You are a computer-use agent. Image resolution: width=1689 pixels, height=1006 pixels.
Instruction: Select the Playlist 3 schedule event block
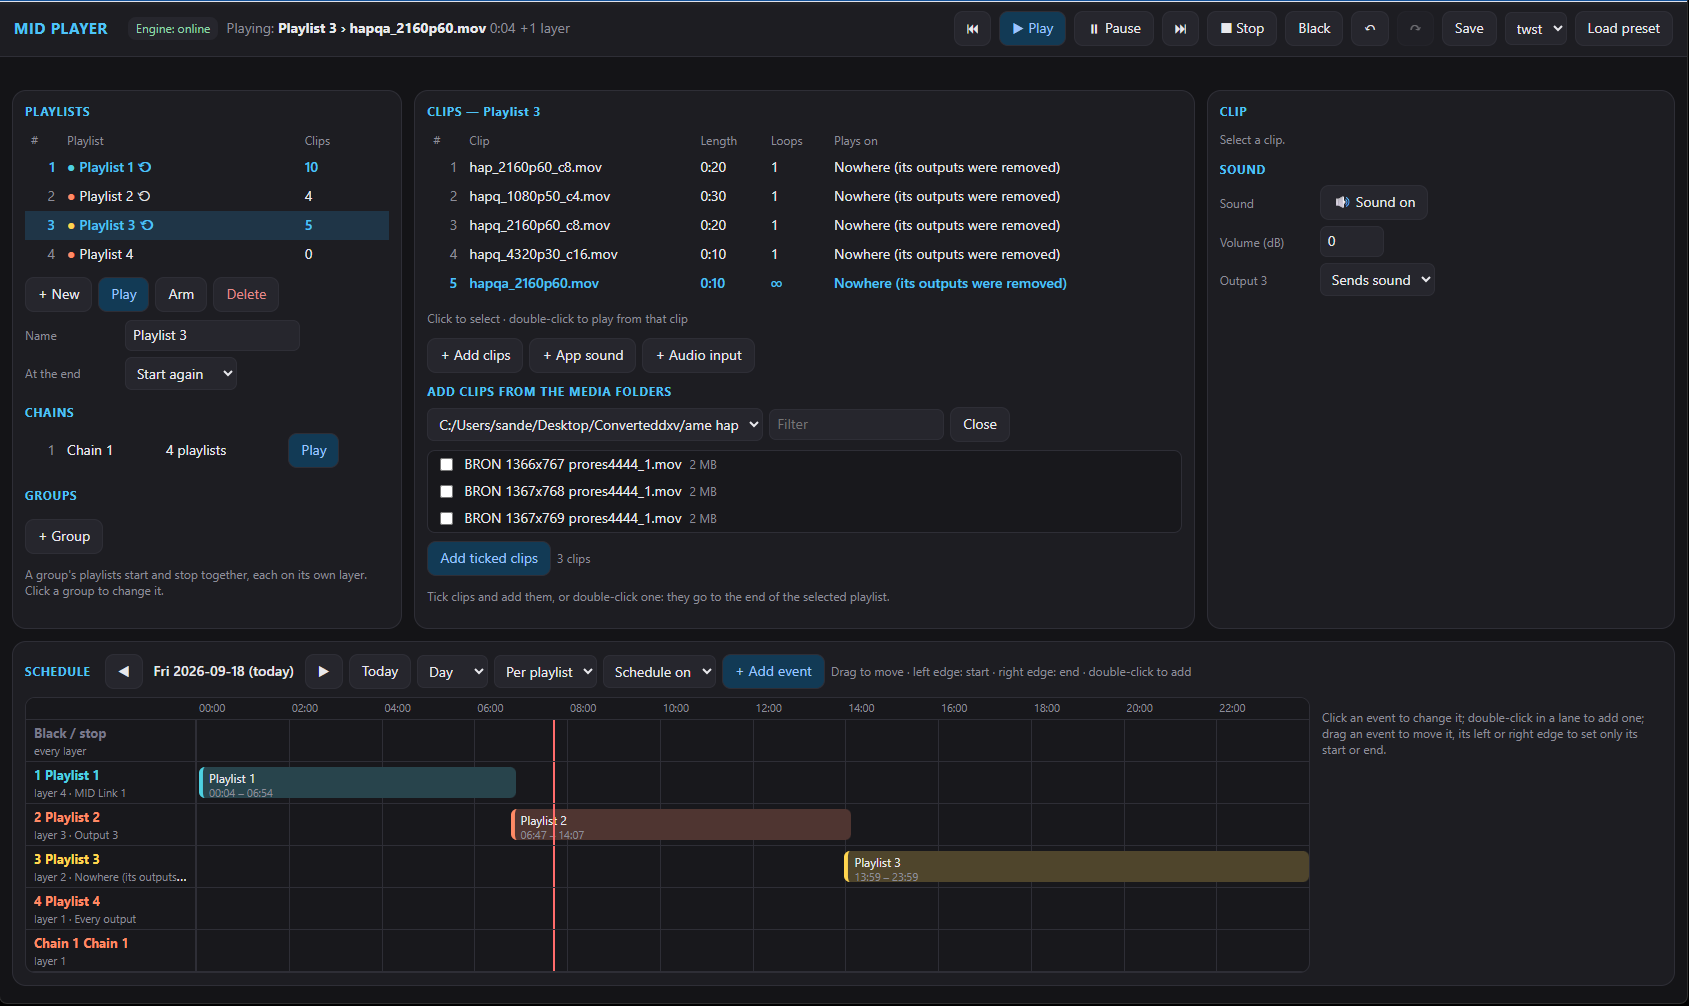point(1077,867)
